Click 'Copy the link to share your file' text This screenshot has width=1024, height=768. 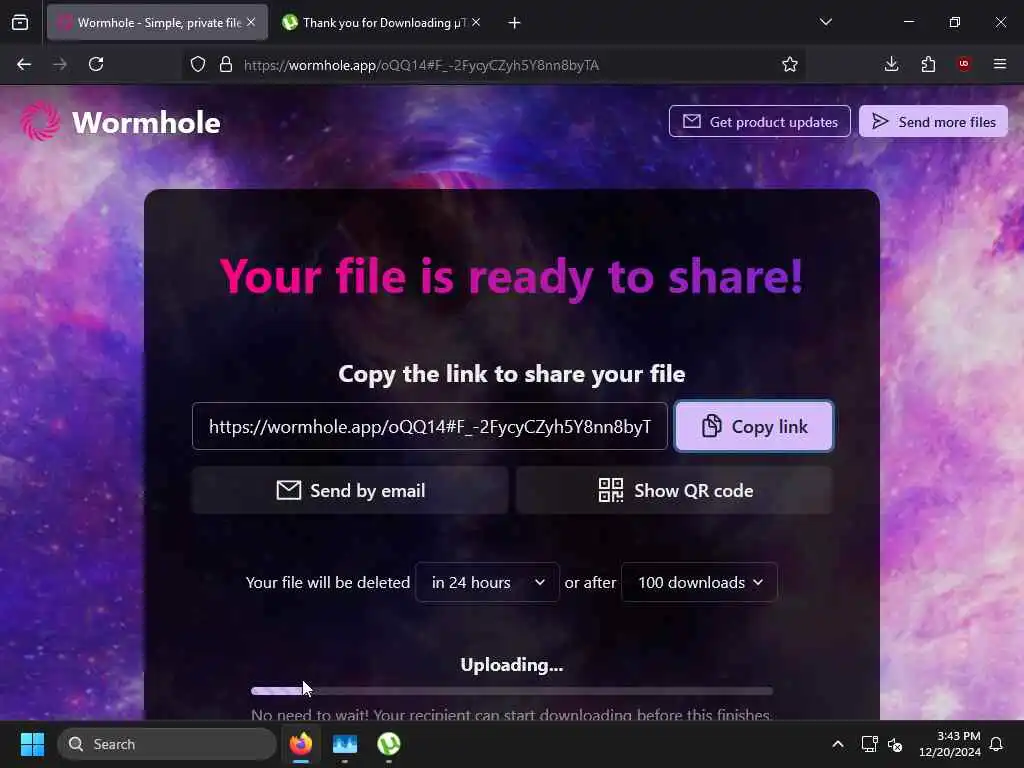point(511,374)
